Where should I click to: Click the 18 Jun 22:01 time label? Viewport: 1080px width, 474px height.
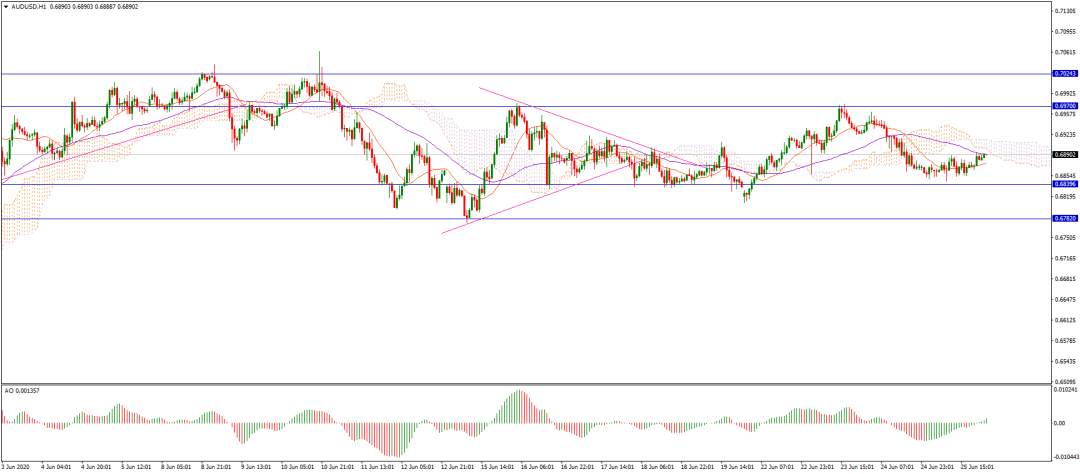click(x=698, y=466)
